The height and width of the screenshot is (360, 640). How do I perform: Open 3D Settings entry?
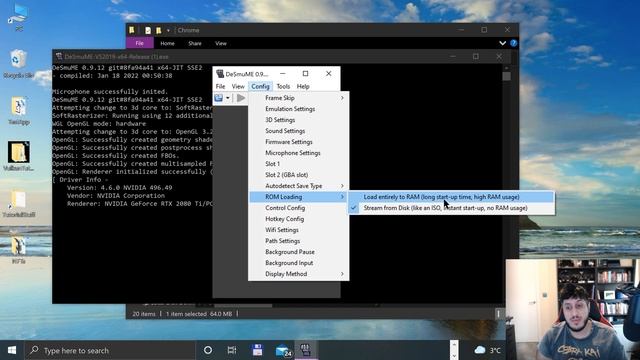298,120
